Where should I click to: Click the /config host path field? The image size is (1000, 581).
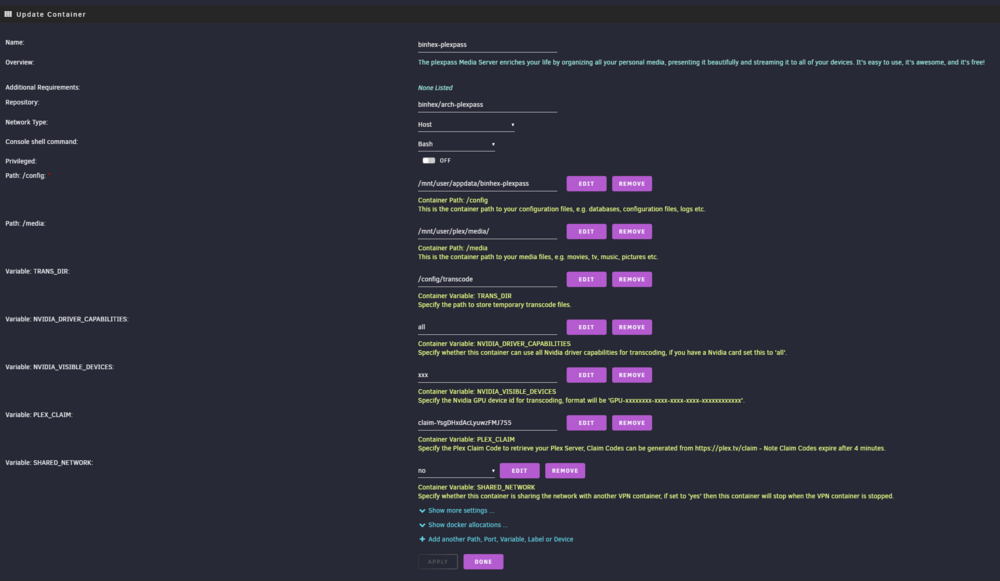(x=487, y=184)
